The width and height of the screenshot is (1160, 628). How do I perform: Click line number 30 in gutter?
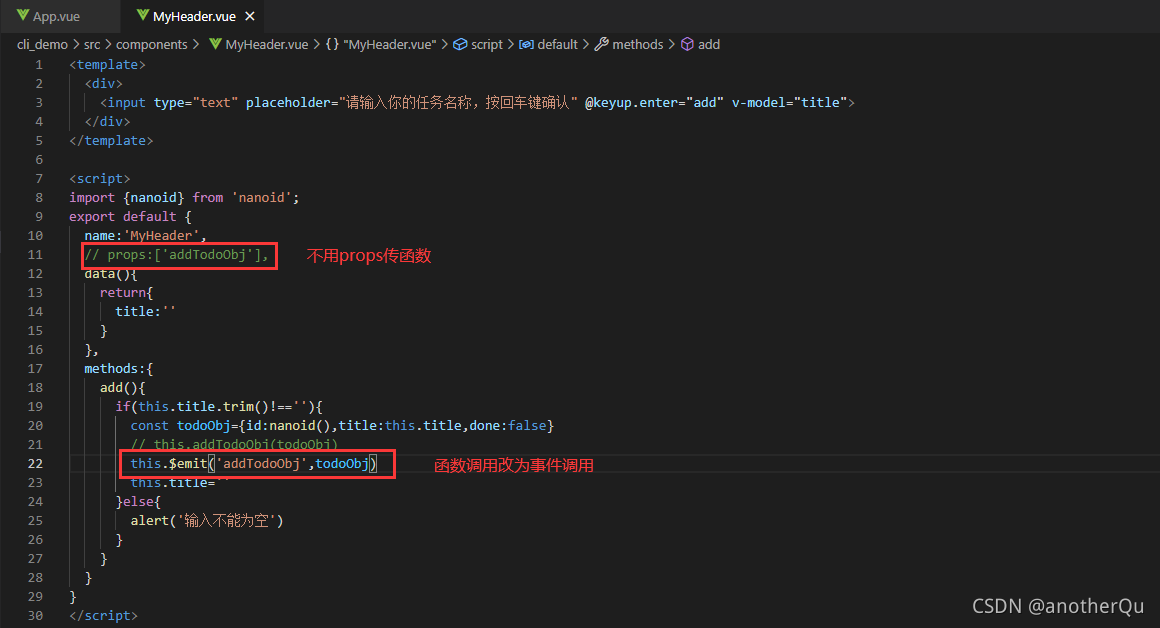click(x=35, y=615)
